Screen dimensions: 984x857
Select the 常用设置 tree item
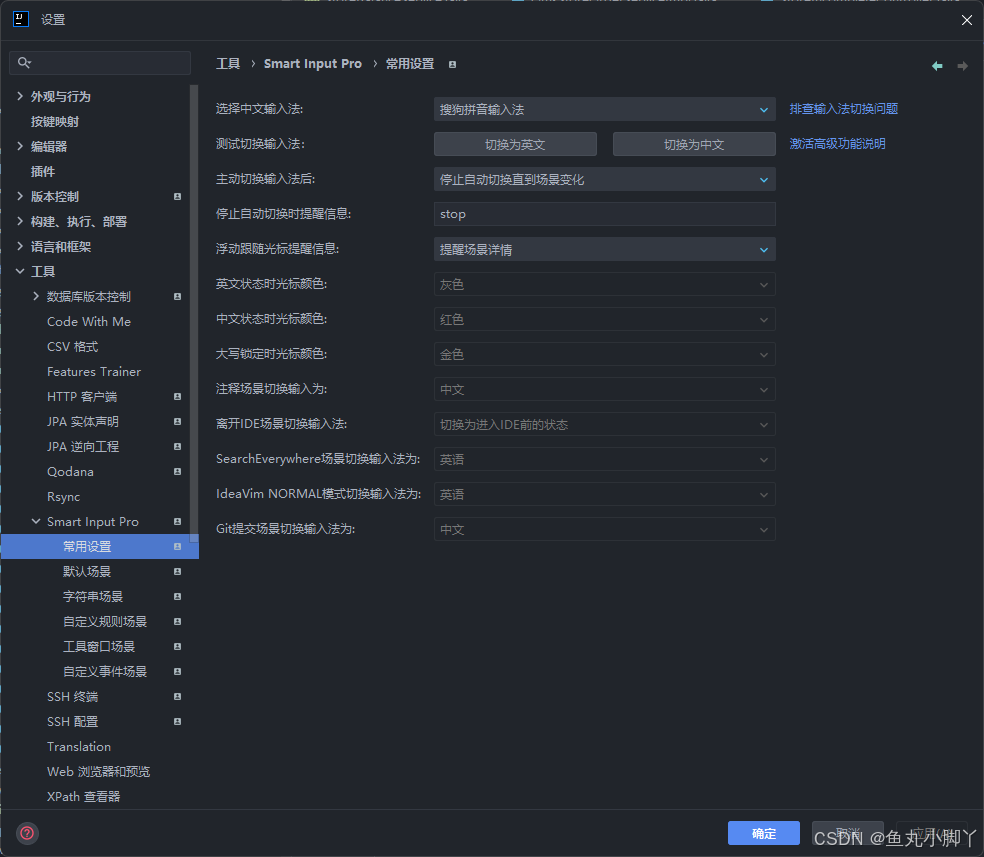click(100, 546)
